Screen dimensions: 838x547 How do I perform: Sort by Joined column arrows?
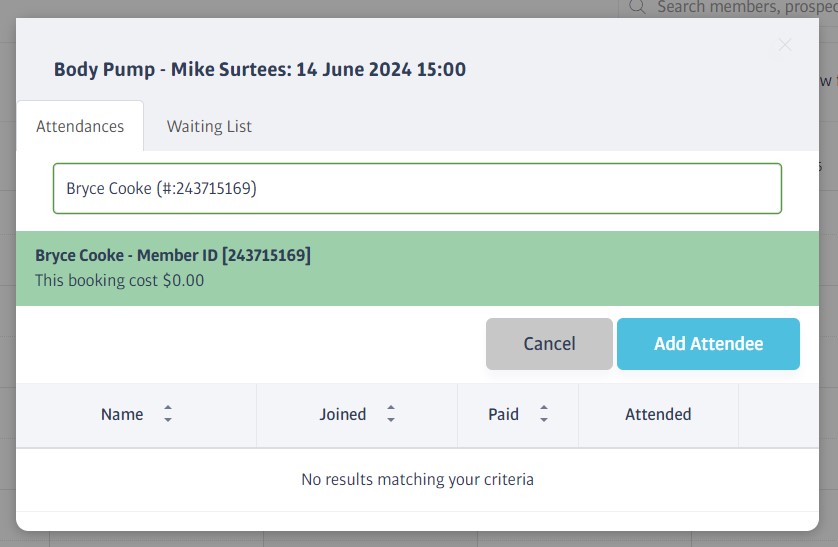(391, 414)
